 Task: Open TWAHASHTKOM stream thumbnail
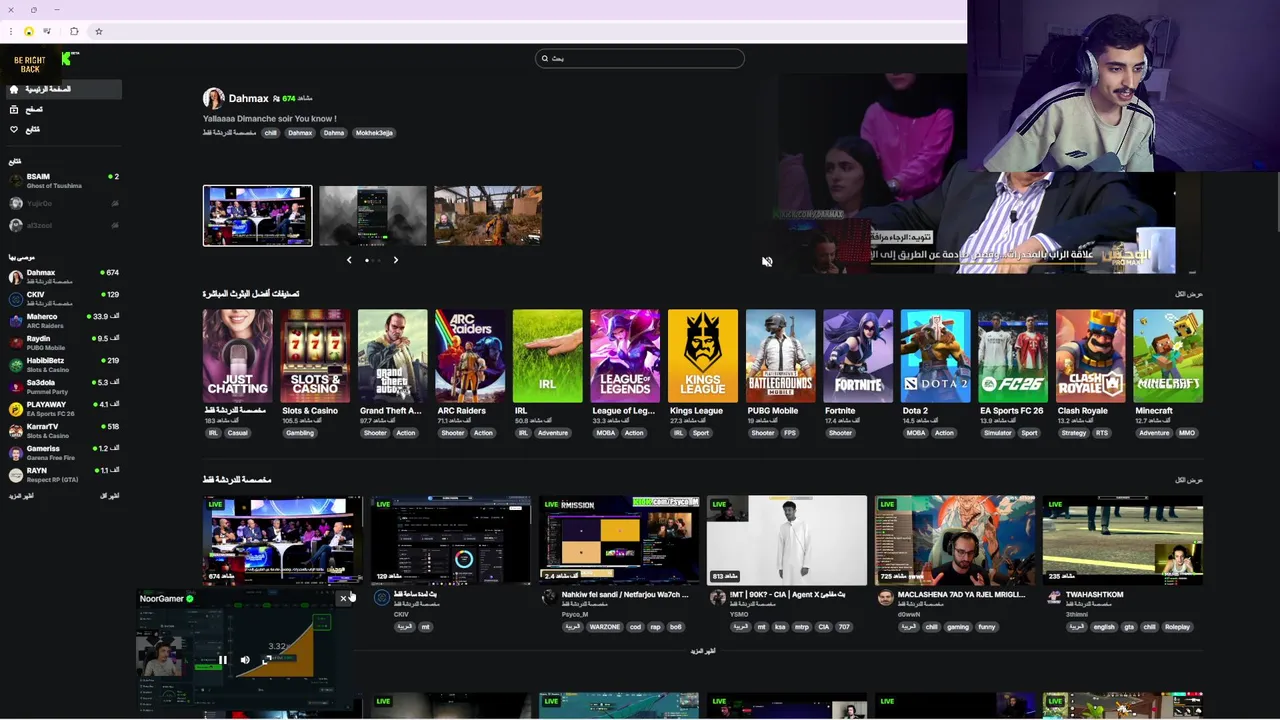coord(1122,540)
